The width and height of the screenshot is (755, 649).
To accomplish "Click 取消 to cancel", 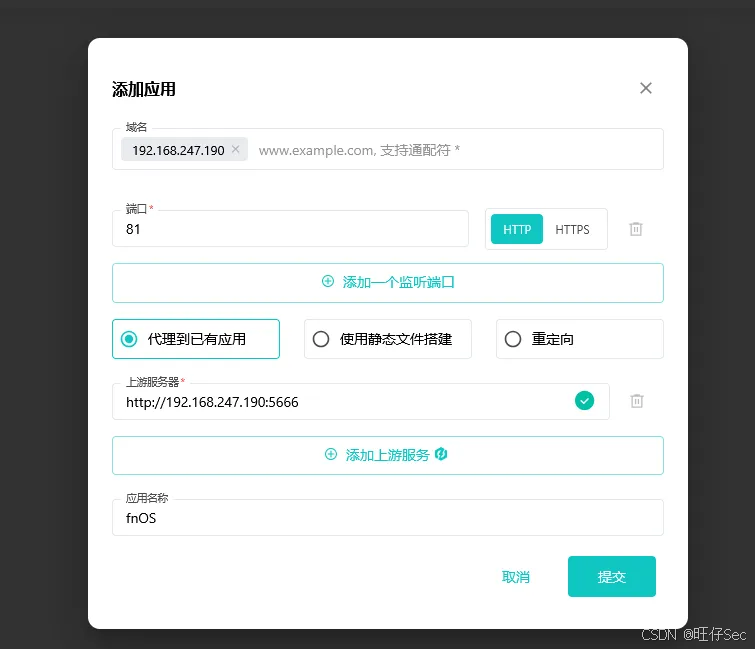I will (516, 576).
